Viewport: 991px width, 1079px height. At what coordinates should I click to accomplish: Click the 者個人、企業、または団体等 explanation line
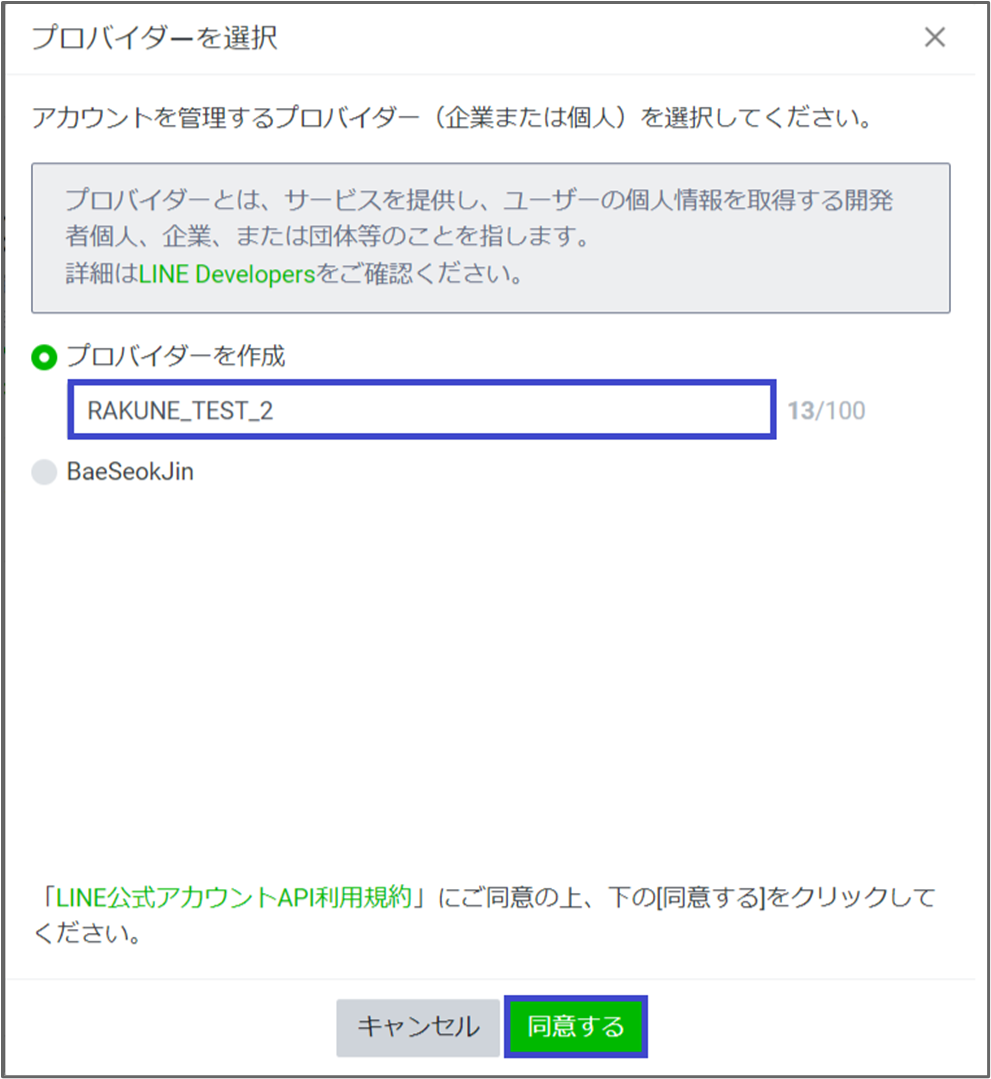point(328,237)
